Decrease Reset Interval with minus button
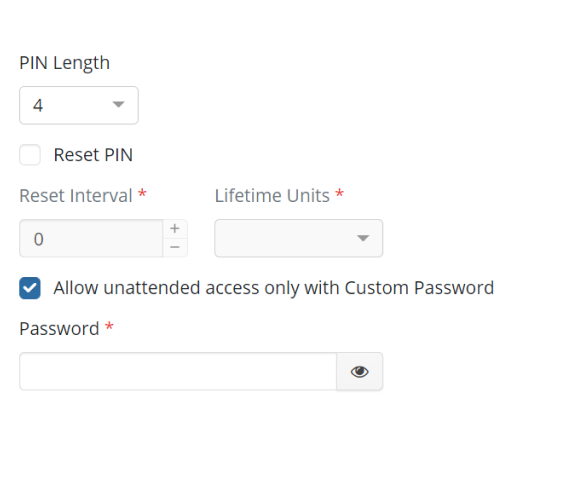The height and width of the screenshot is (480, 561). click(175, 248)
